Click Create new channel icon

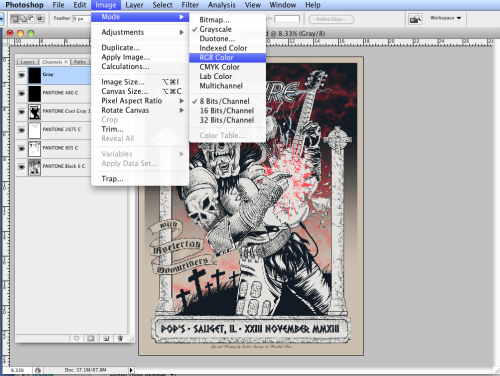106,338
